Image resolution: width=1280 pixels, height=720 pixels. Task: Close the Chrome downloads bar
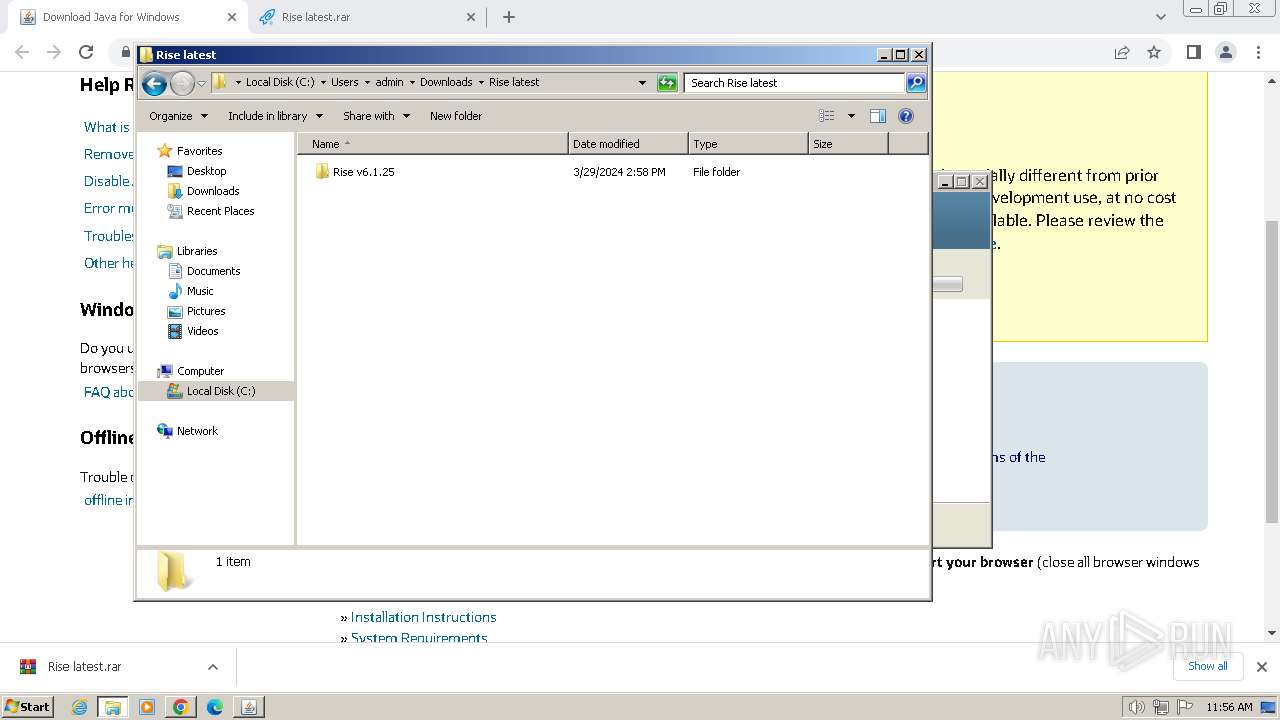1262,667
